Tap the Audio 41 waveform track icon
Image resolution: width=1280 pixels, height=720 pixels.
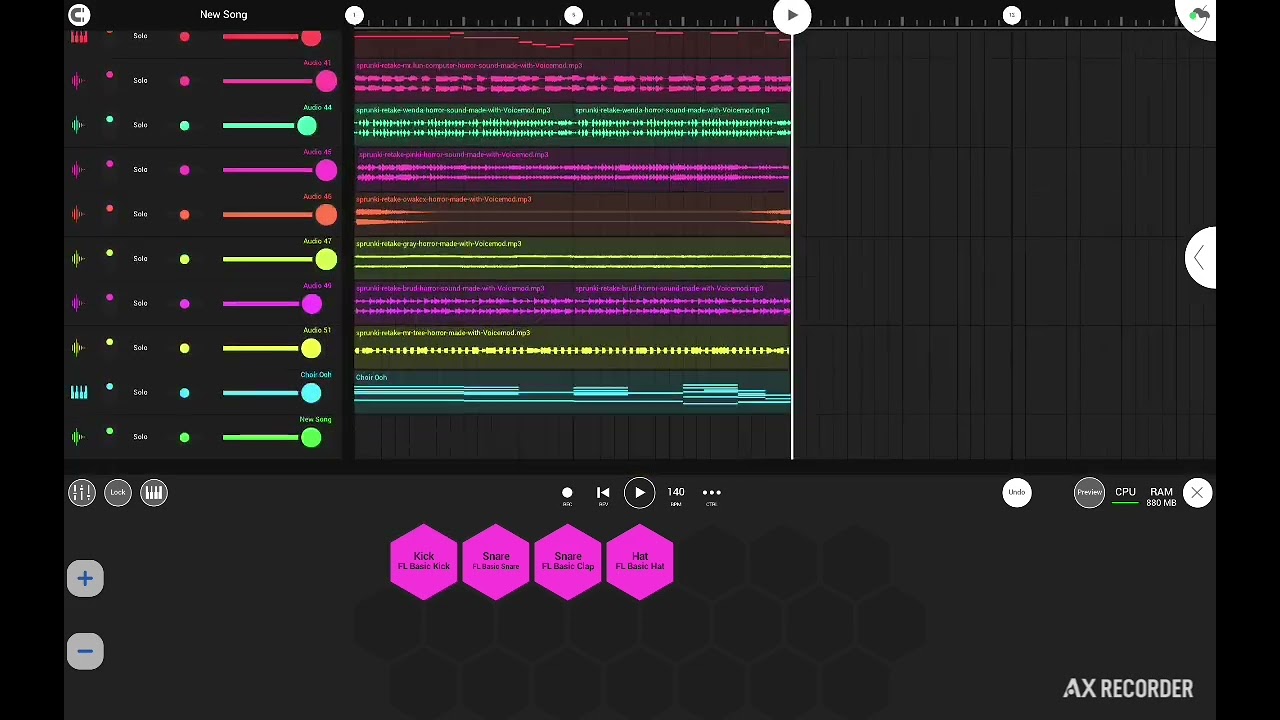[x=79, y=81]
